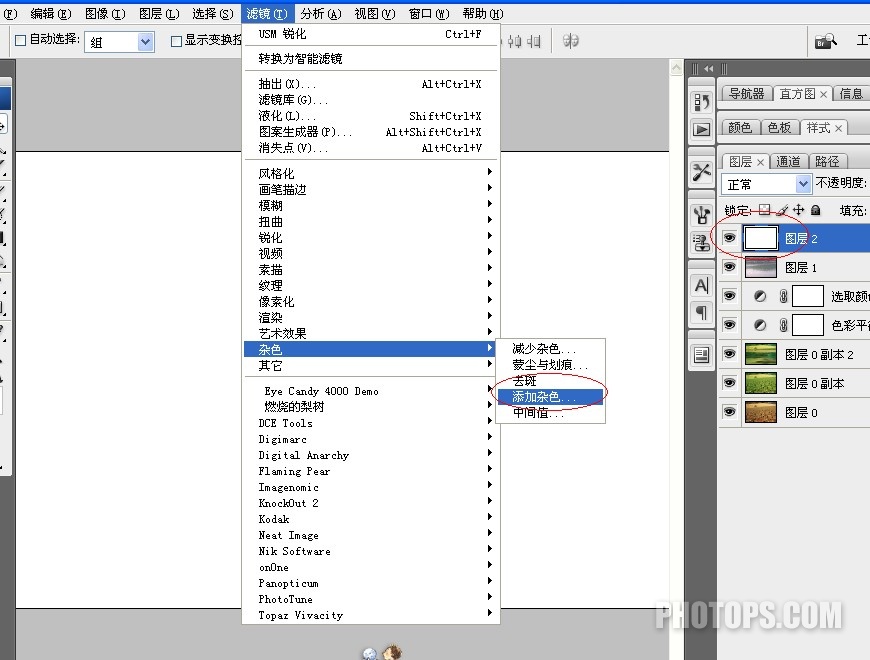The width and height of the screenshot is (870, 660).
Task: Click the 选取颜色 layer mask thumbnail
Action: [x=807, y=296]
